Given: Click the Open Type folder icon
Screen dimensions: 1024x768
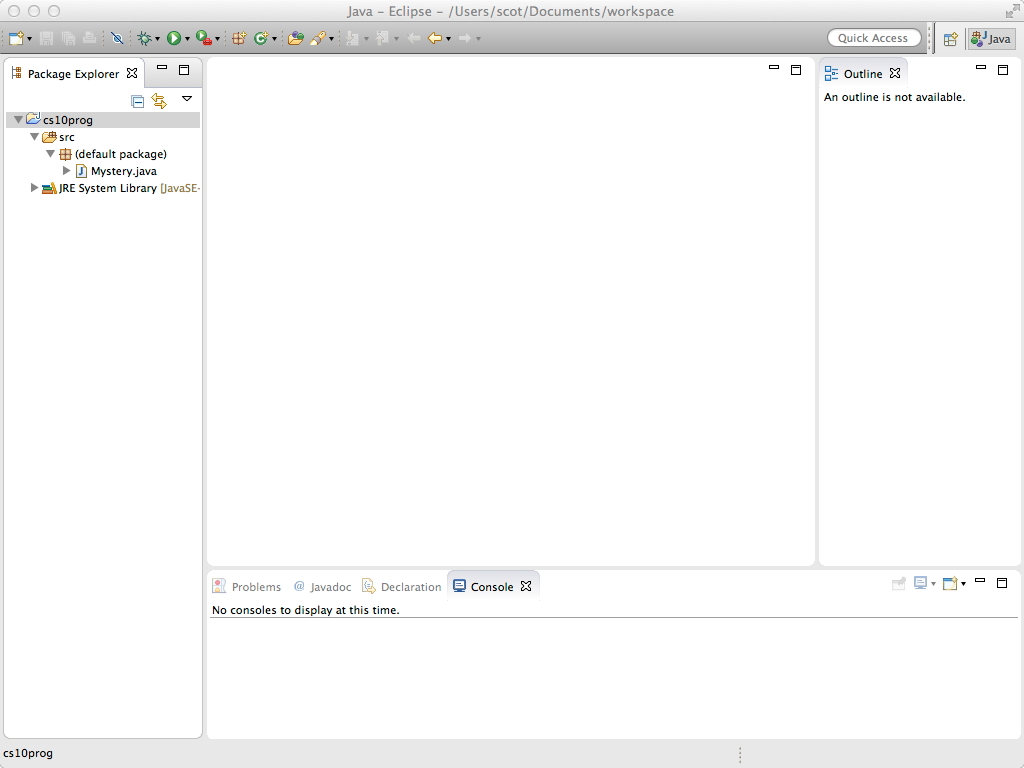Looking at the screenshot, I should click(296, 39).
